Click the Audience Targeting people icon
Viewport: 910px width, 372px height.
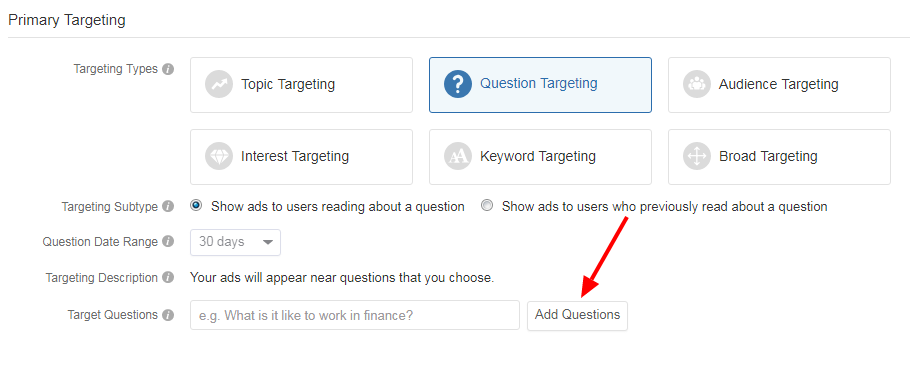click(x=697, y=85)
